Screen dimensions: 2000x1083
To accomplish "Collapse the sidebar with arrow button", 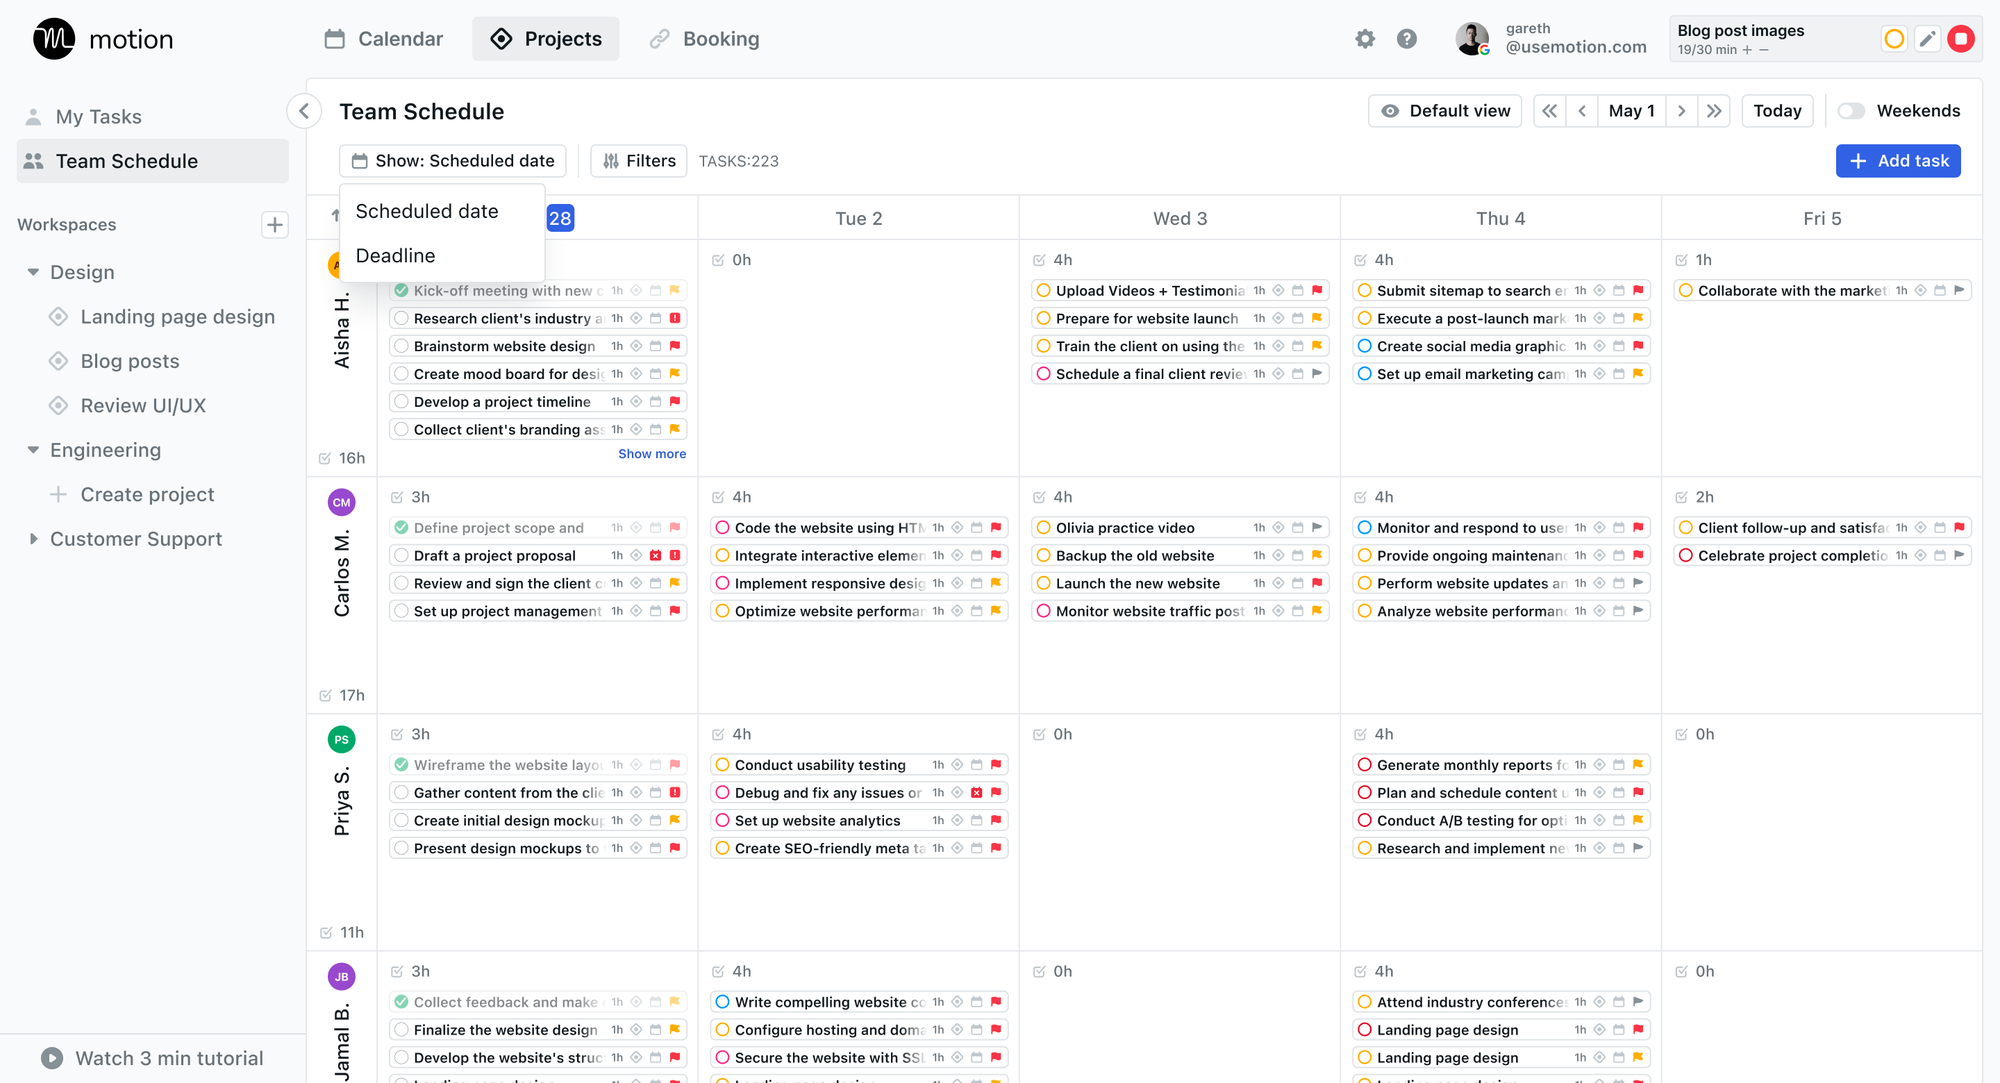I will [x=304, y=111].
